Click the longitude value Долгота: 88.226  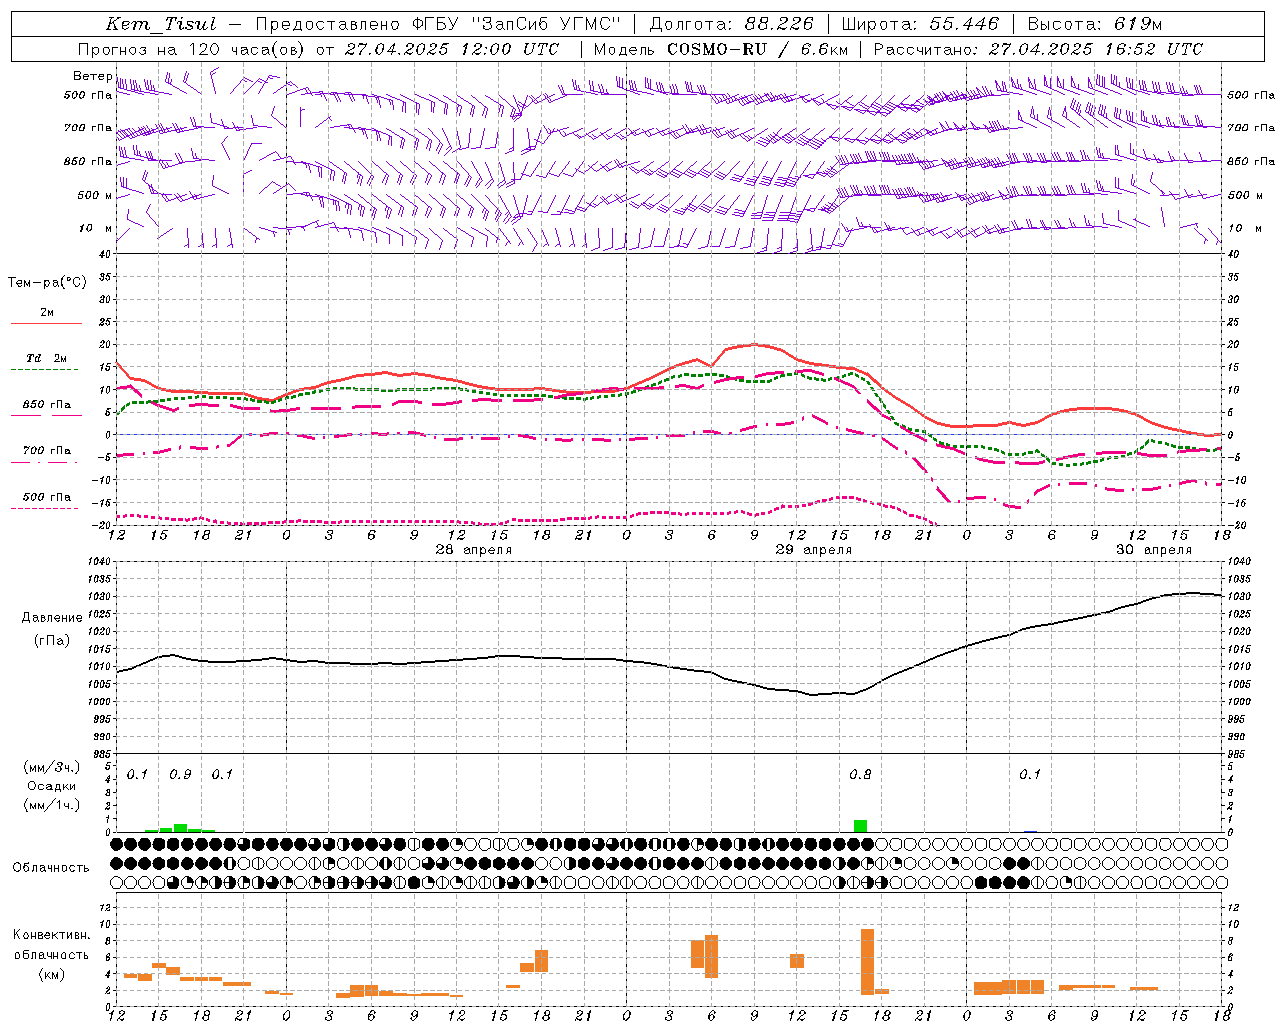732,24
